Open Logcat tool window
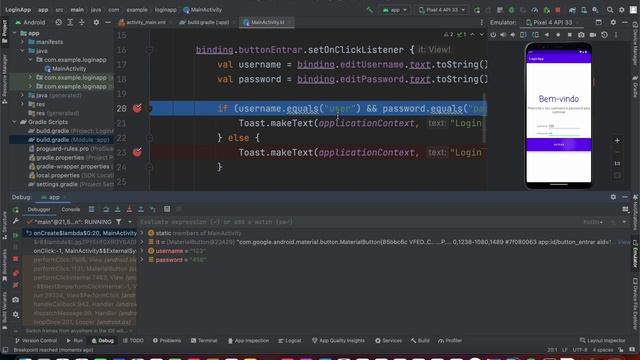The height and width of the screenshot is (360, 640). click(289, 340)
